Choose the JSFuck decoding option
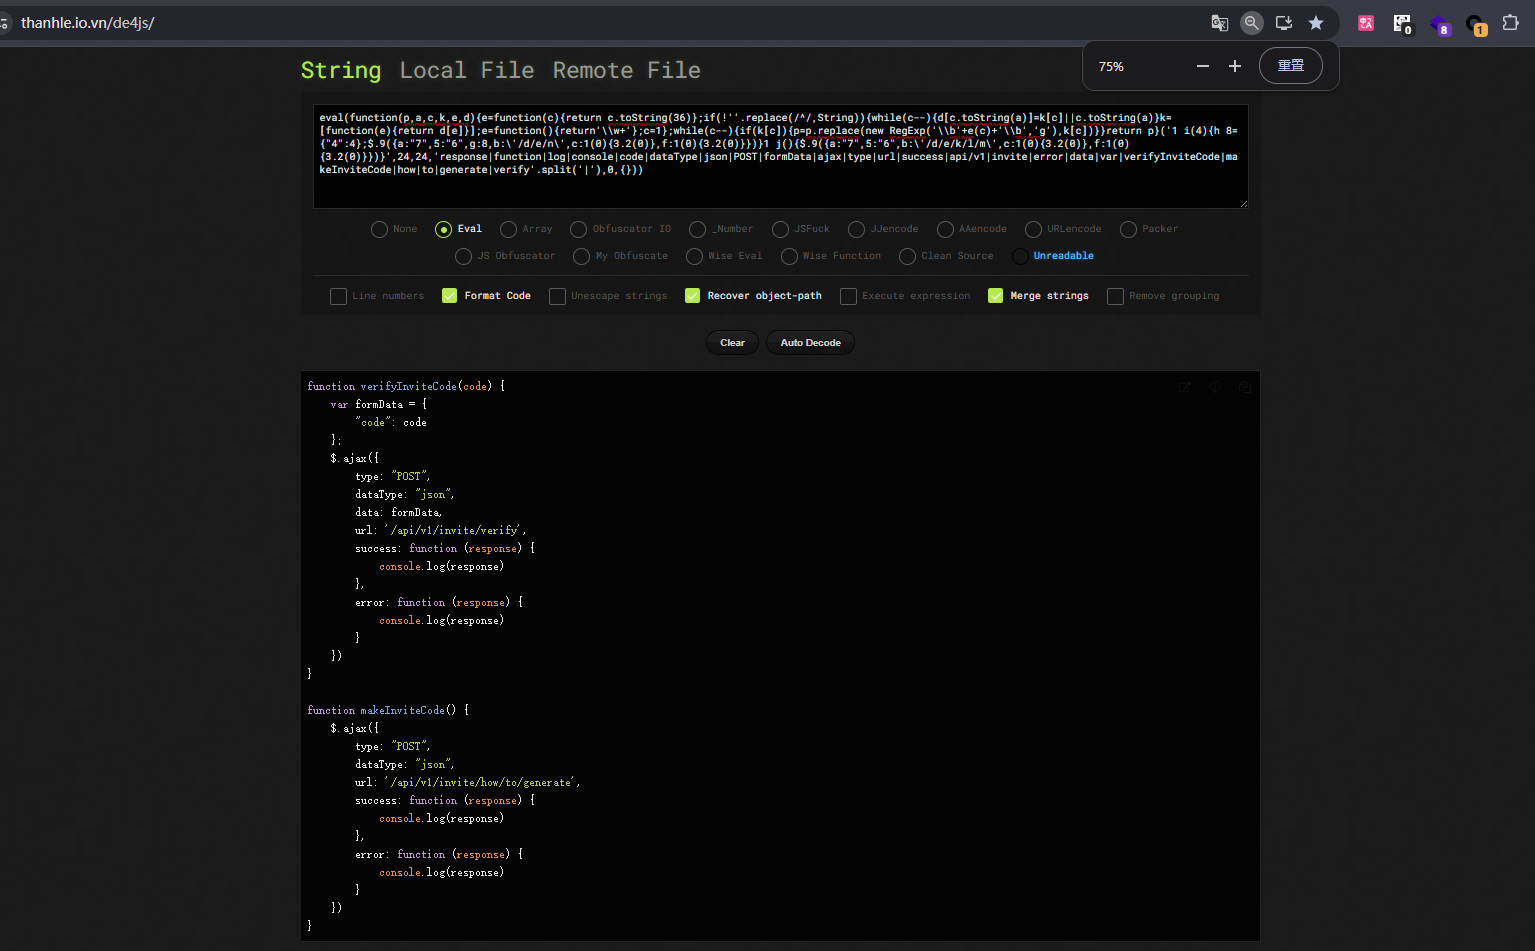 pos(780,229)
